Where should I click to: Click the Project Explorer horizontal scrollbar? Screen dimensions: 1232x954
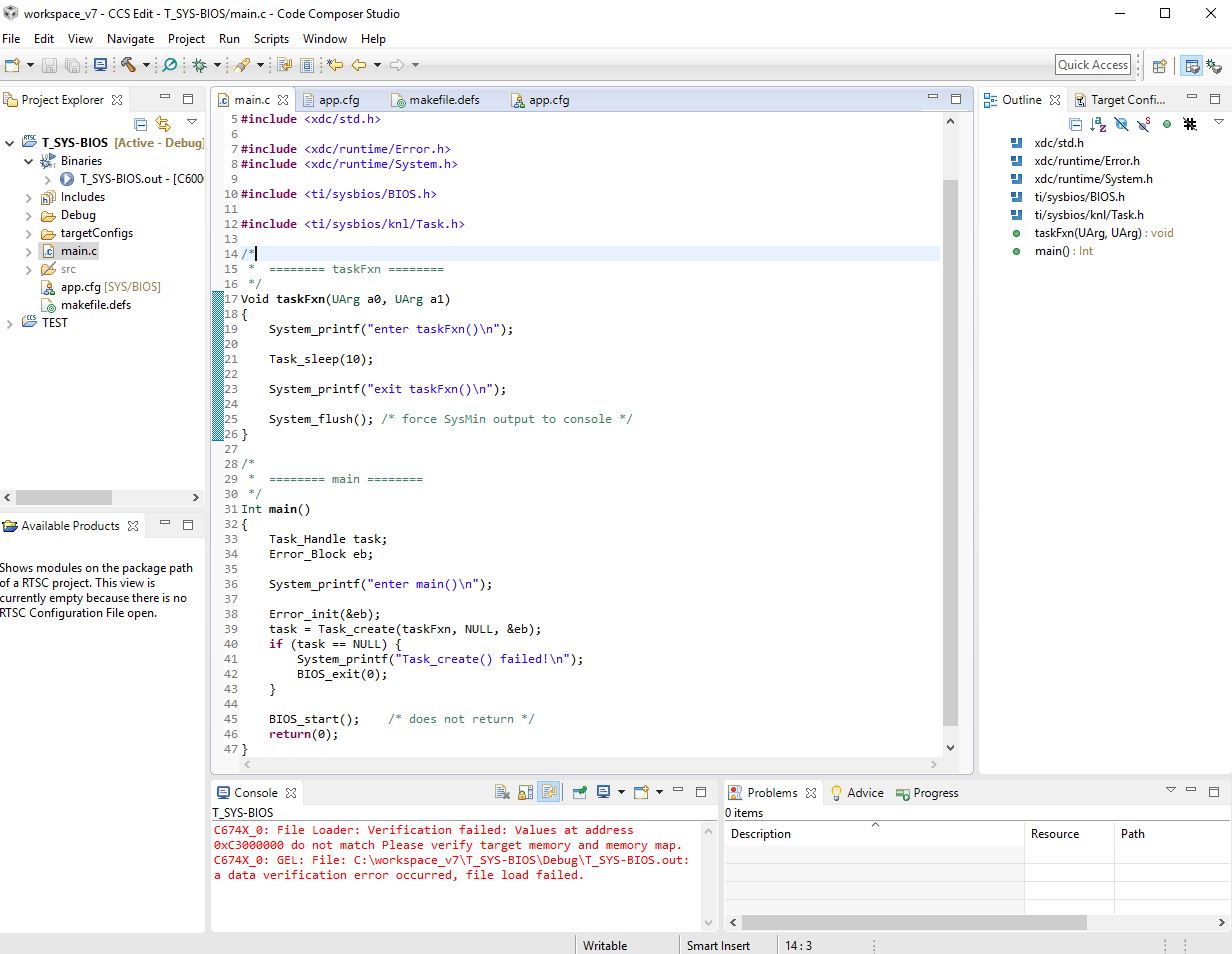tap(65, 497)
